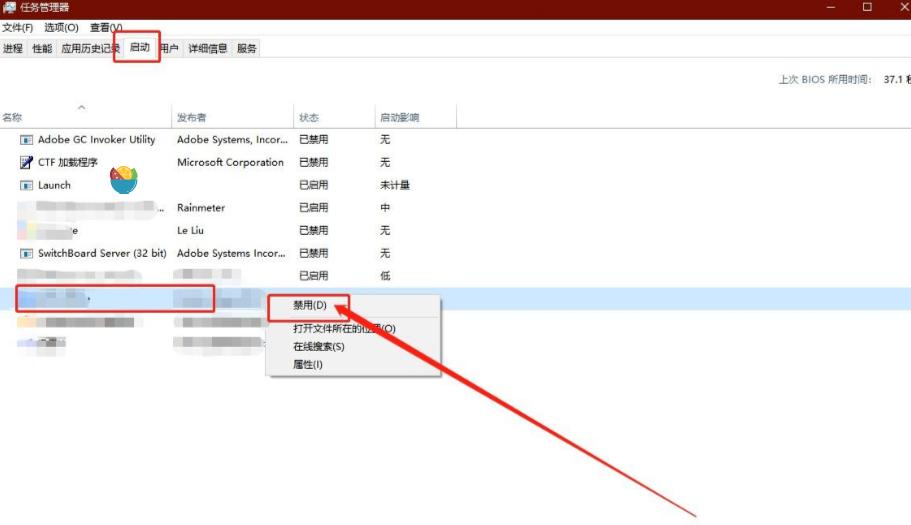Sort by the 启动影响 column header

400,117
